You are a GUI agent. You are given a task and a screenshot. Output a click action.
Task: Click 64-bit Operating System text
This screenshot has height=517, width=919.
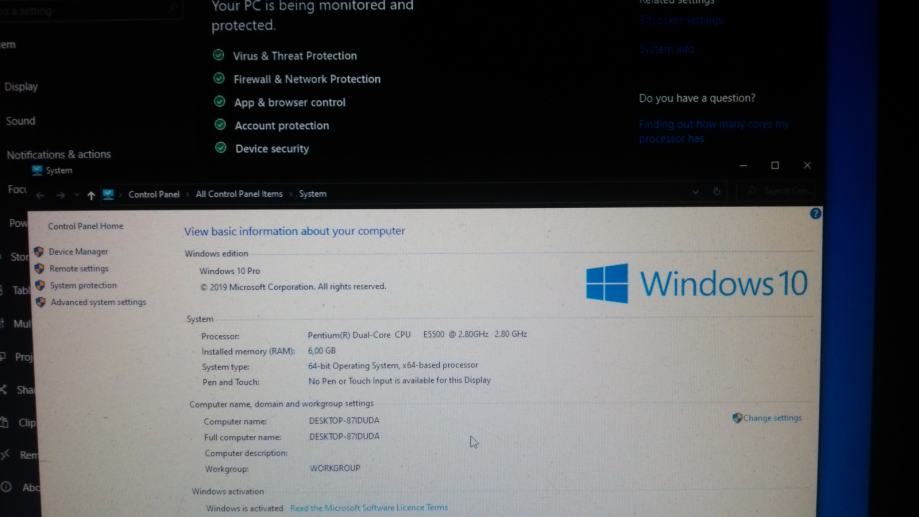pos(393,365)
